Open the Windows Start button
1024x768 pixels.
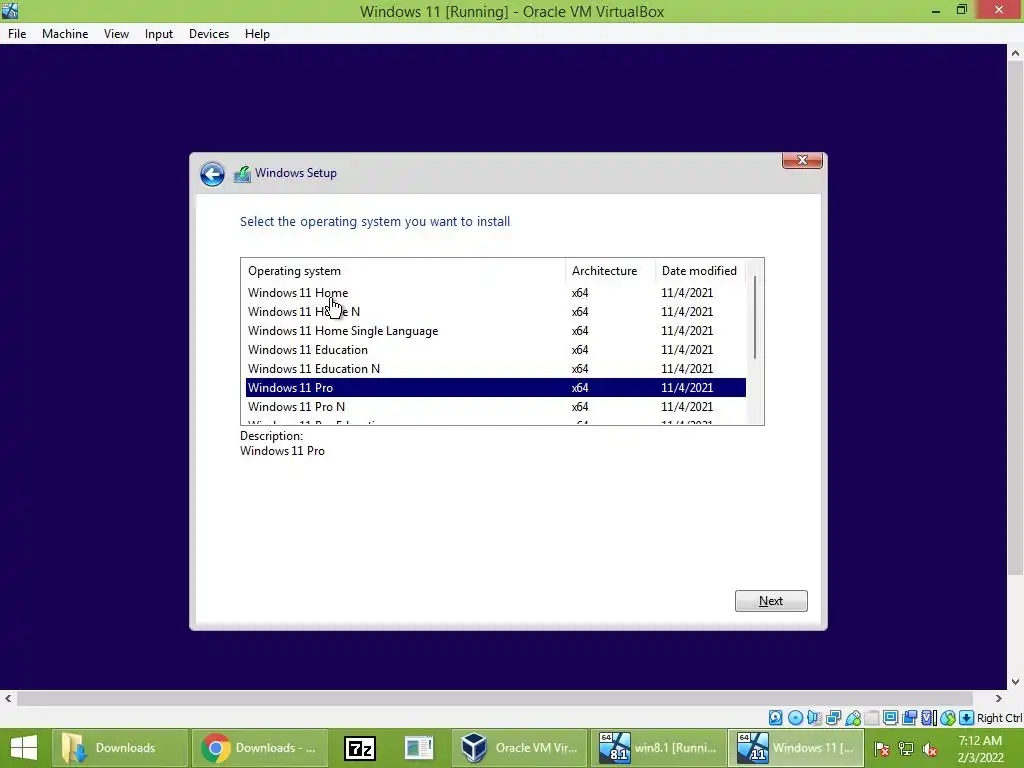[x=24, y=748]
